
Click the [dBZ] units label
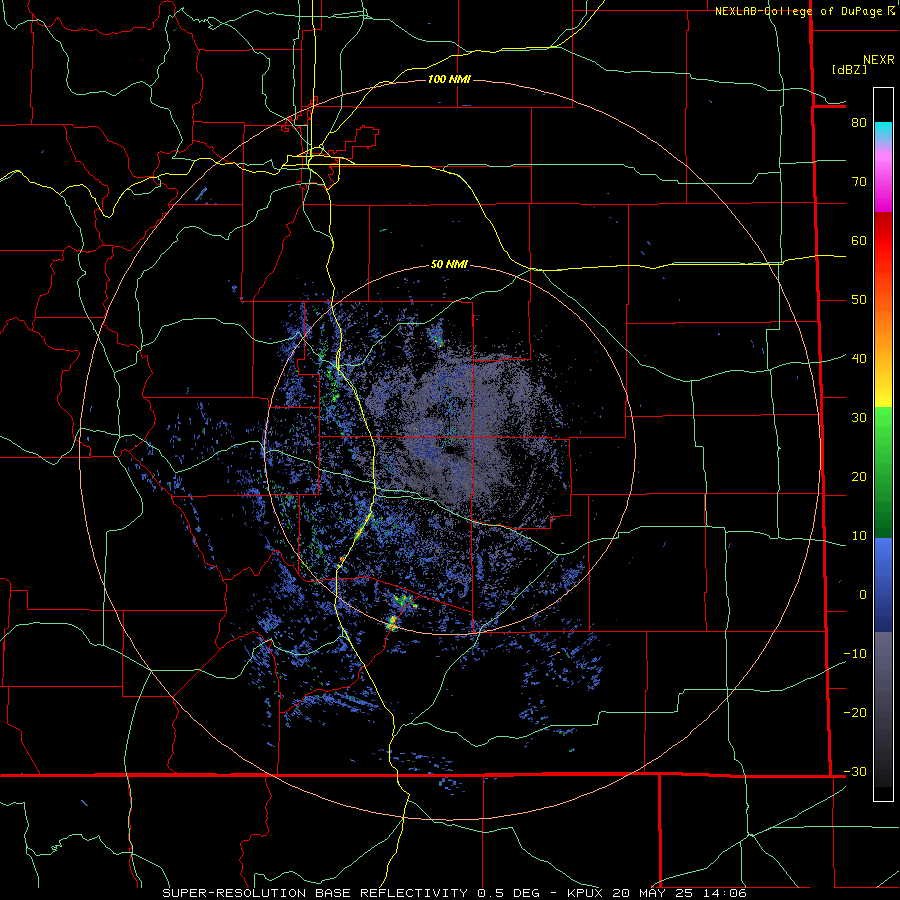pyautogui.click(x=849, y=69)
